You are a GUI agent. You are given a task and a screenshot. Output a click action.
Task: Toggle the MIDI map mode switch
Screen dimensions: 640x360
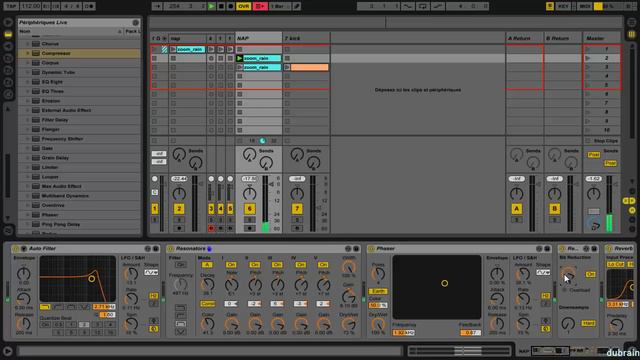[584, 6]
